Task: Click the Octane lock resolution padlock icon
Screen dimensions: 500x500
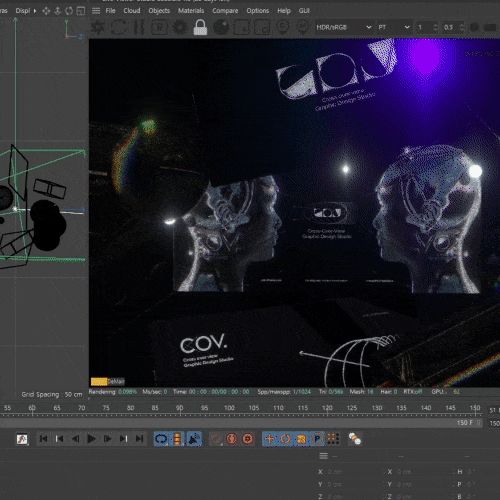Action: (200, 27)
